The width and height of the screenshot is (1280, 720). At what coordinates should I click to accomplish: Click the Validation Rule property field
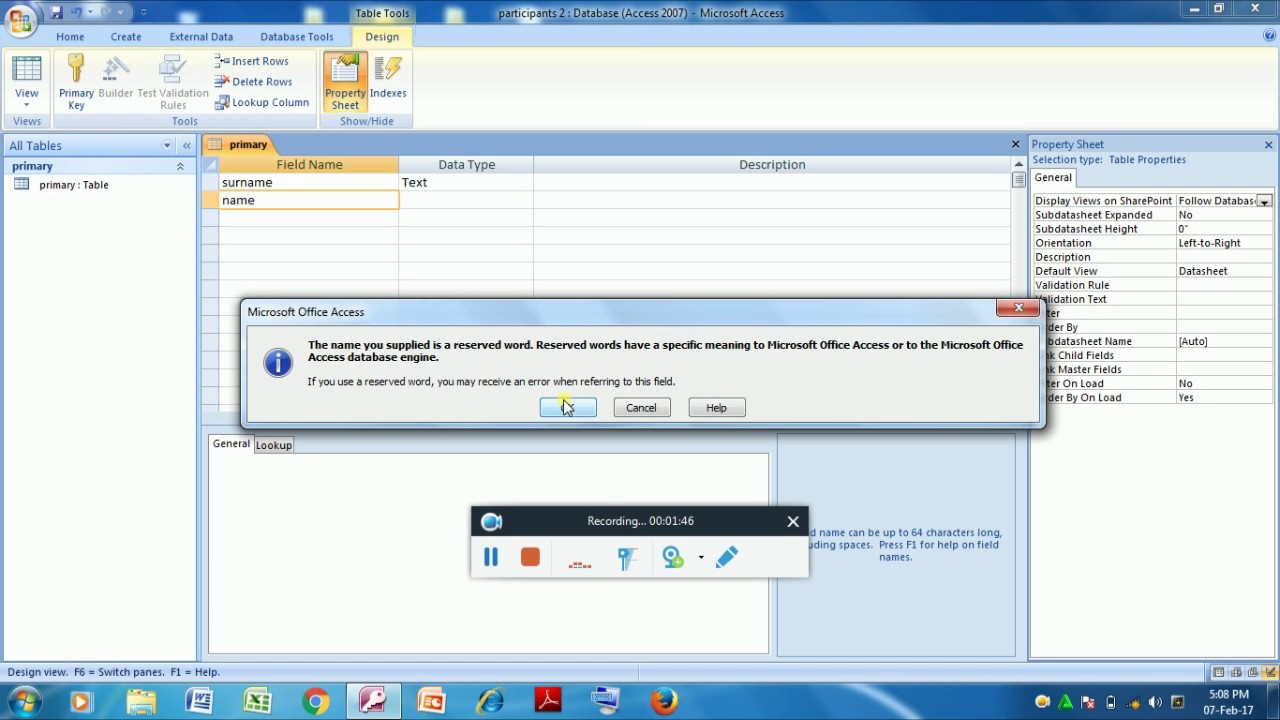tap(1224, 285)
